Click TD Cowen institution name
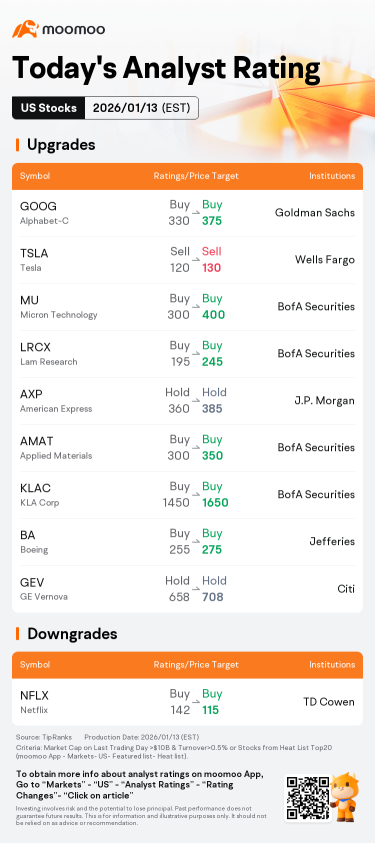The width and height of the screenshot is (375, 843). (328, 702)
